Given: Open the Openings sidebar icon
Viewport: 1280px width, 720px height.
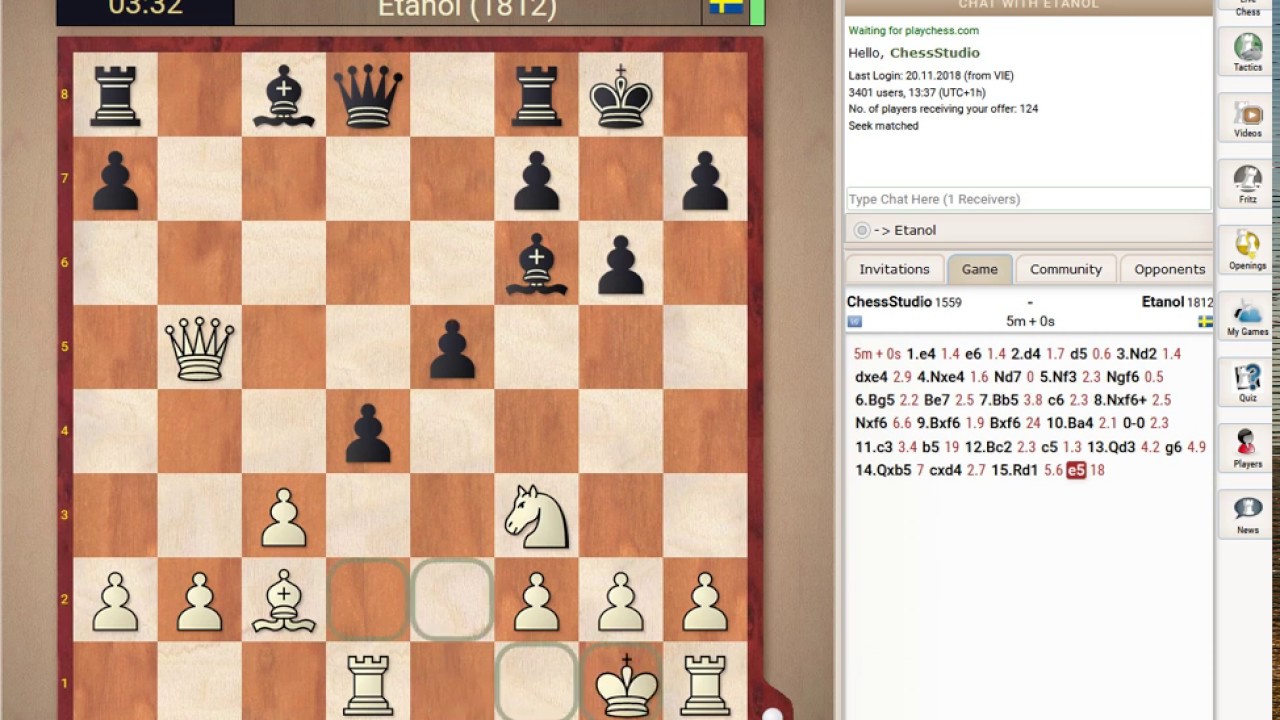Looking at the screenshot, I should click(x=1247, y=251).
